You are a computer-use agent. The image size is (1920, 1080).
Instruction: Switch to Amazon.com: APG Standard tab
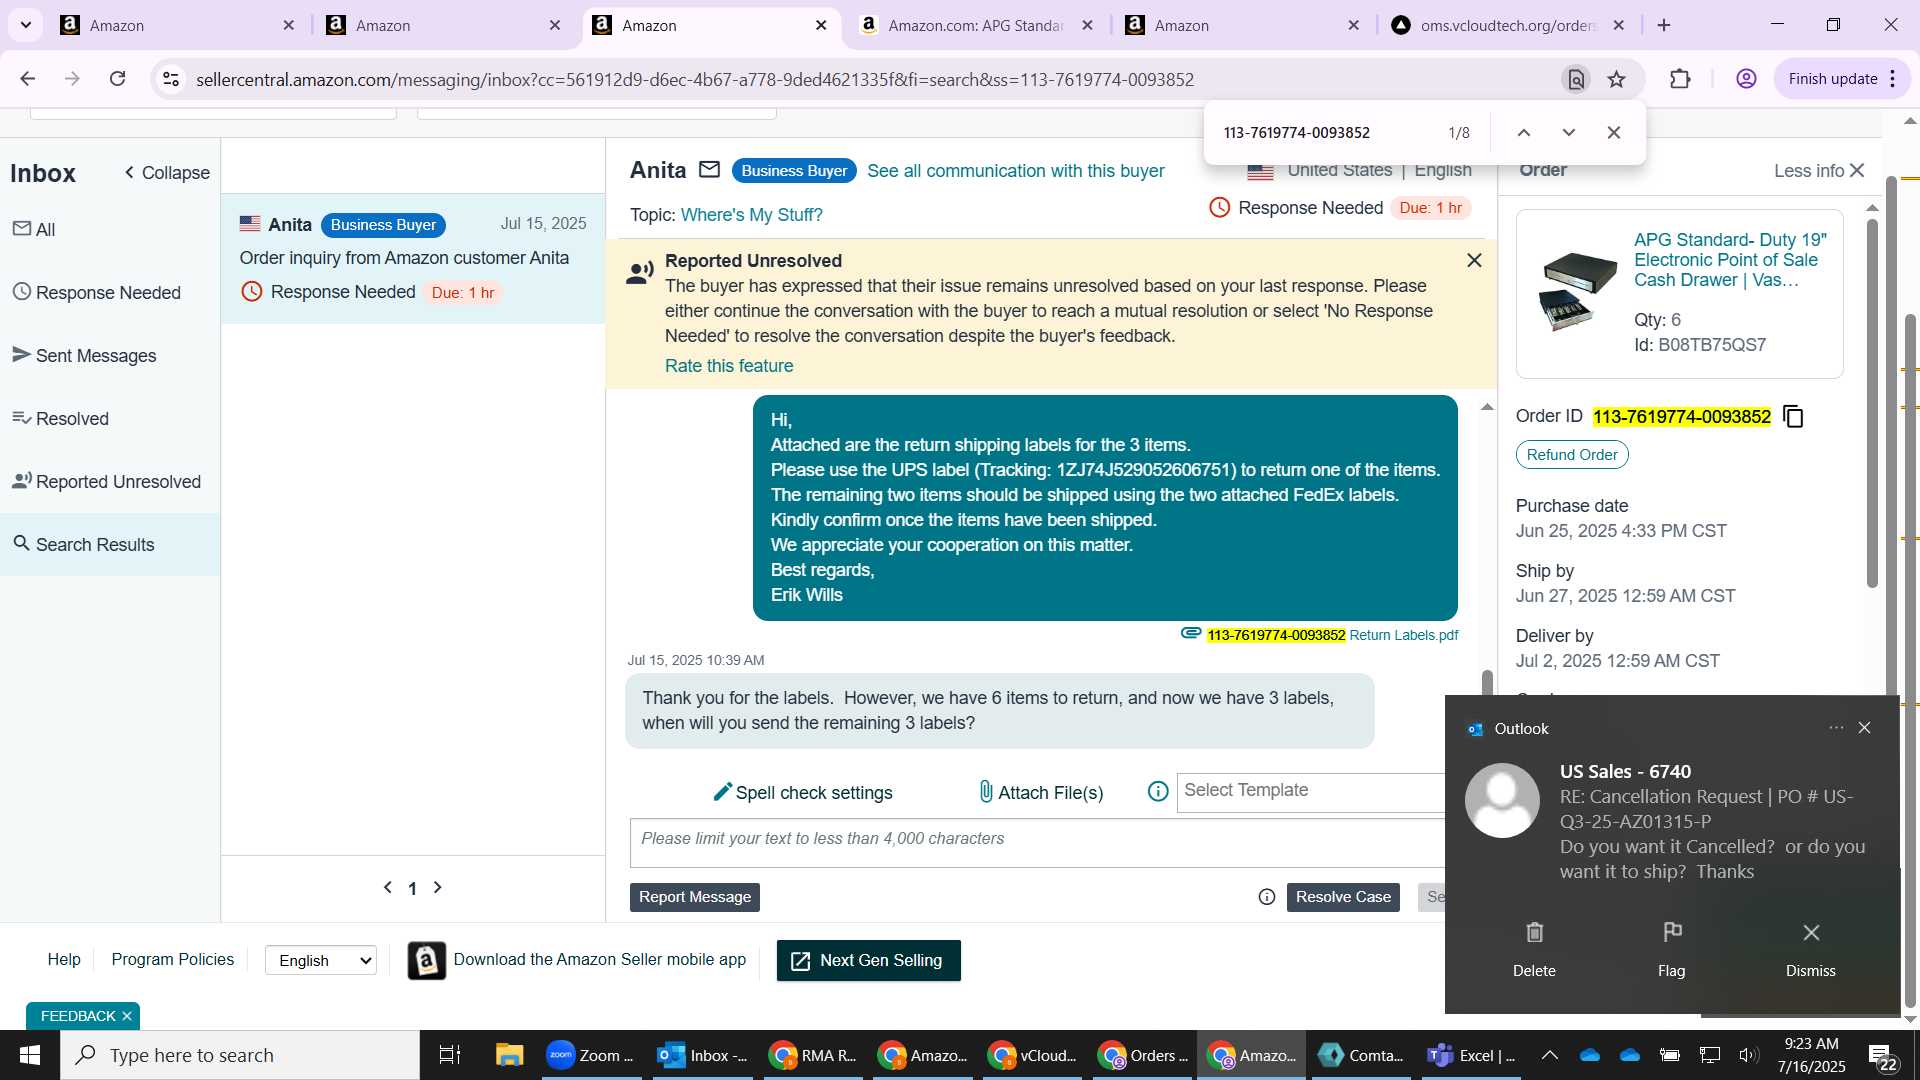click(x=976, y=25)
